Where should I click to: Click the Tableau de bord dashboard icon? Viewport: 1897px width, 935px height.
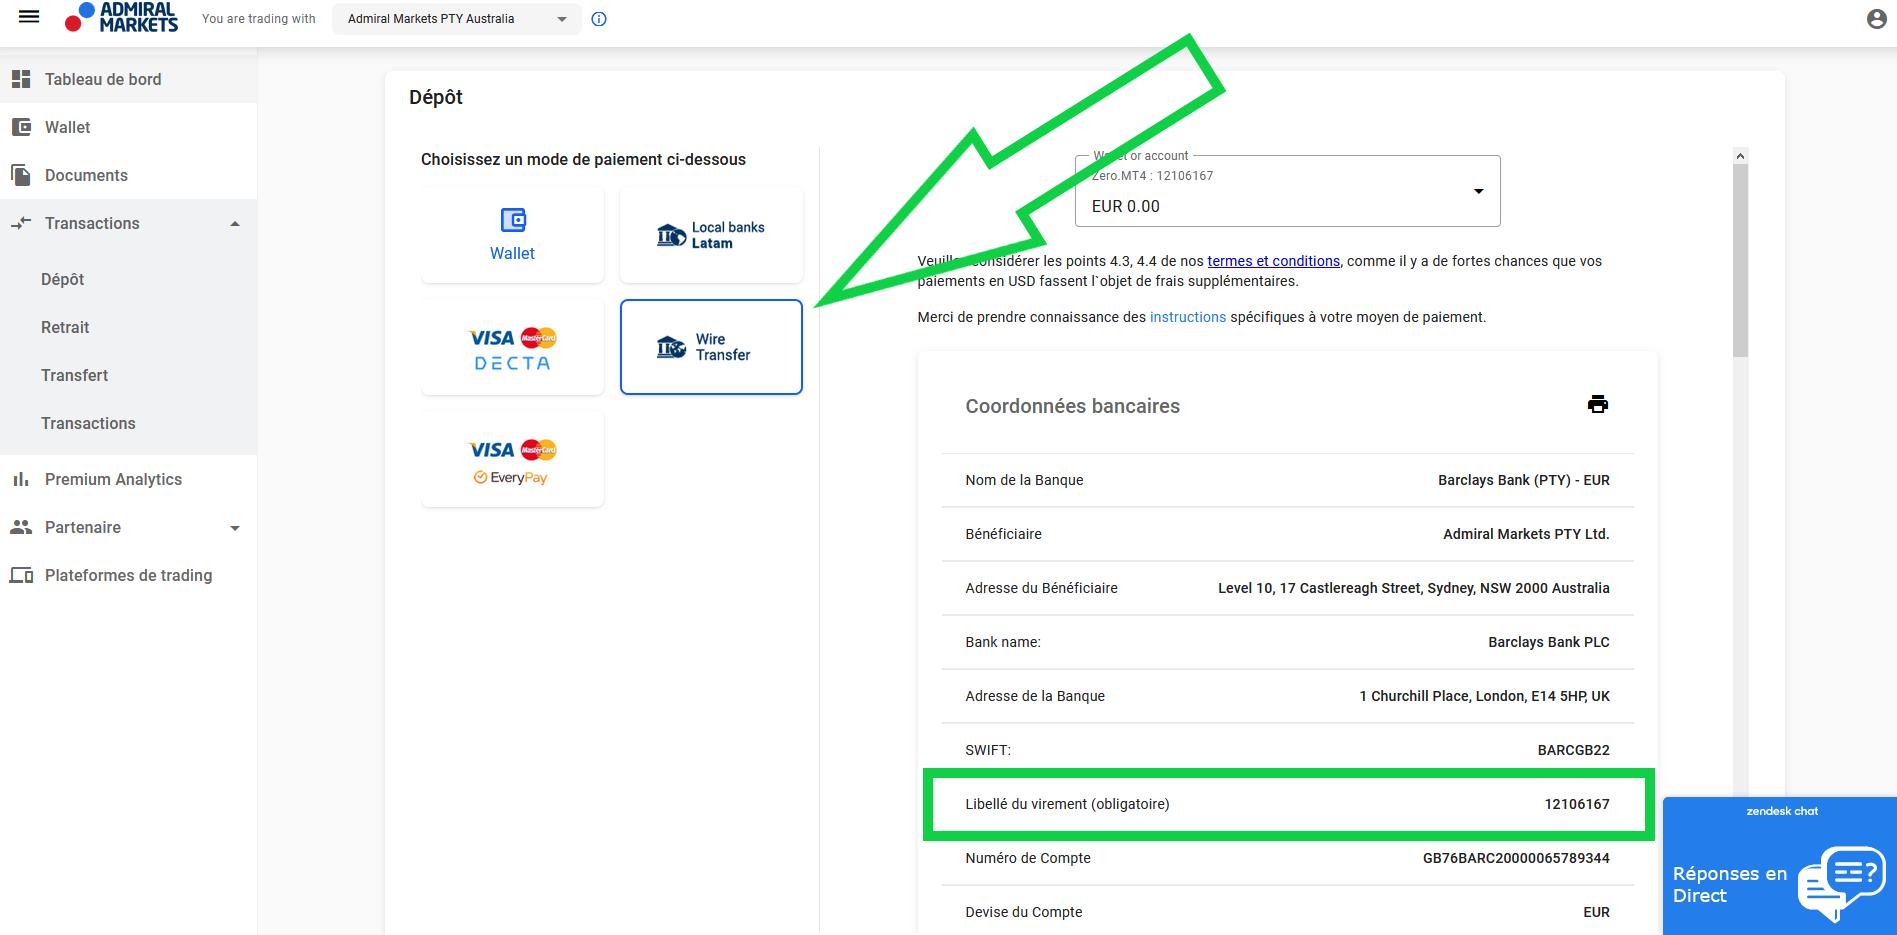pyautogui.click(x=21, y=79)
